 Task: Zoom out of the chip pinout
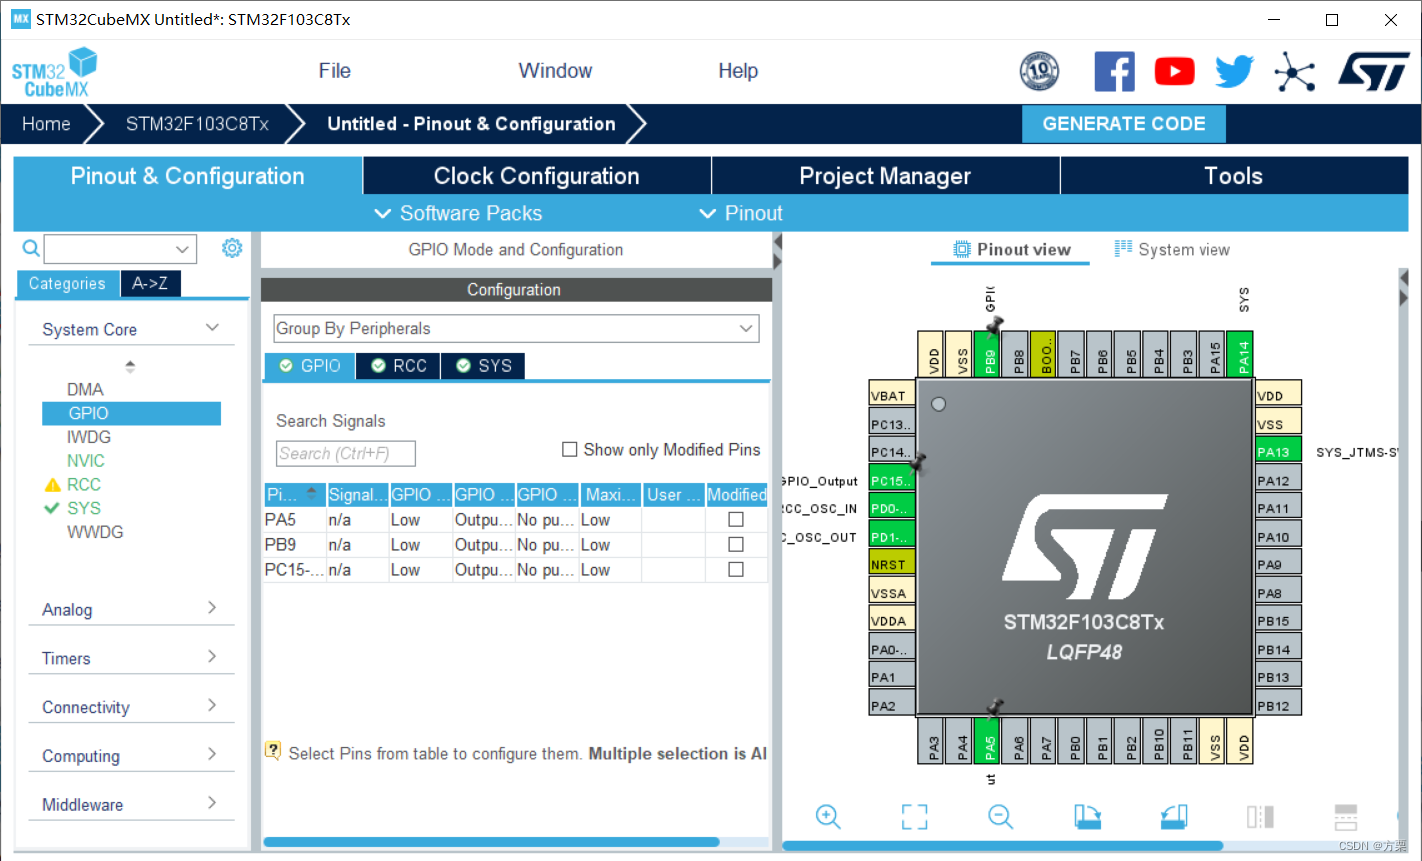1000,817
